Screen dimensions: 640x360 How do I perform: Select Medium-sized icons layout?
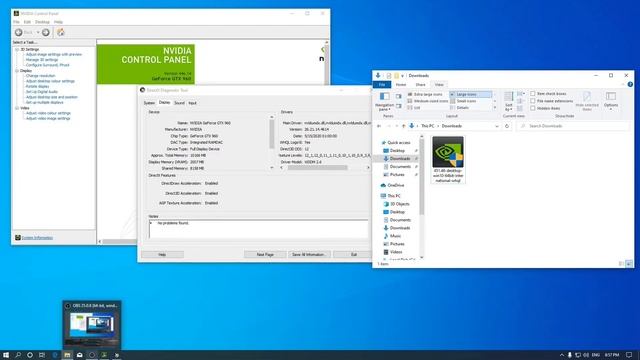click(427, 101)
